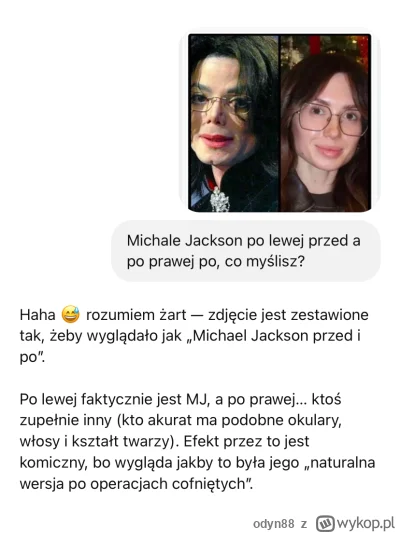Click the quoted phrase naturalna wersja po operacjach

click(197, 473)
